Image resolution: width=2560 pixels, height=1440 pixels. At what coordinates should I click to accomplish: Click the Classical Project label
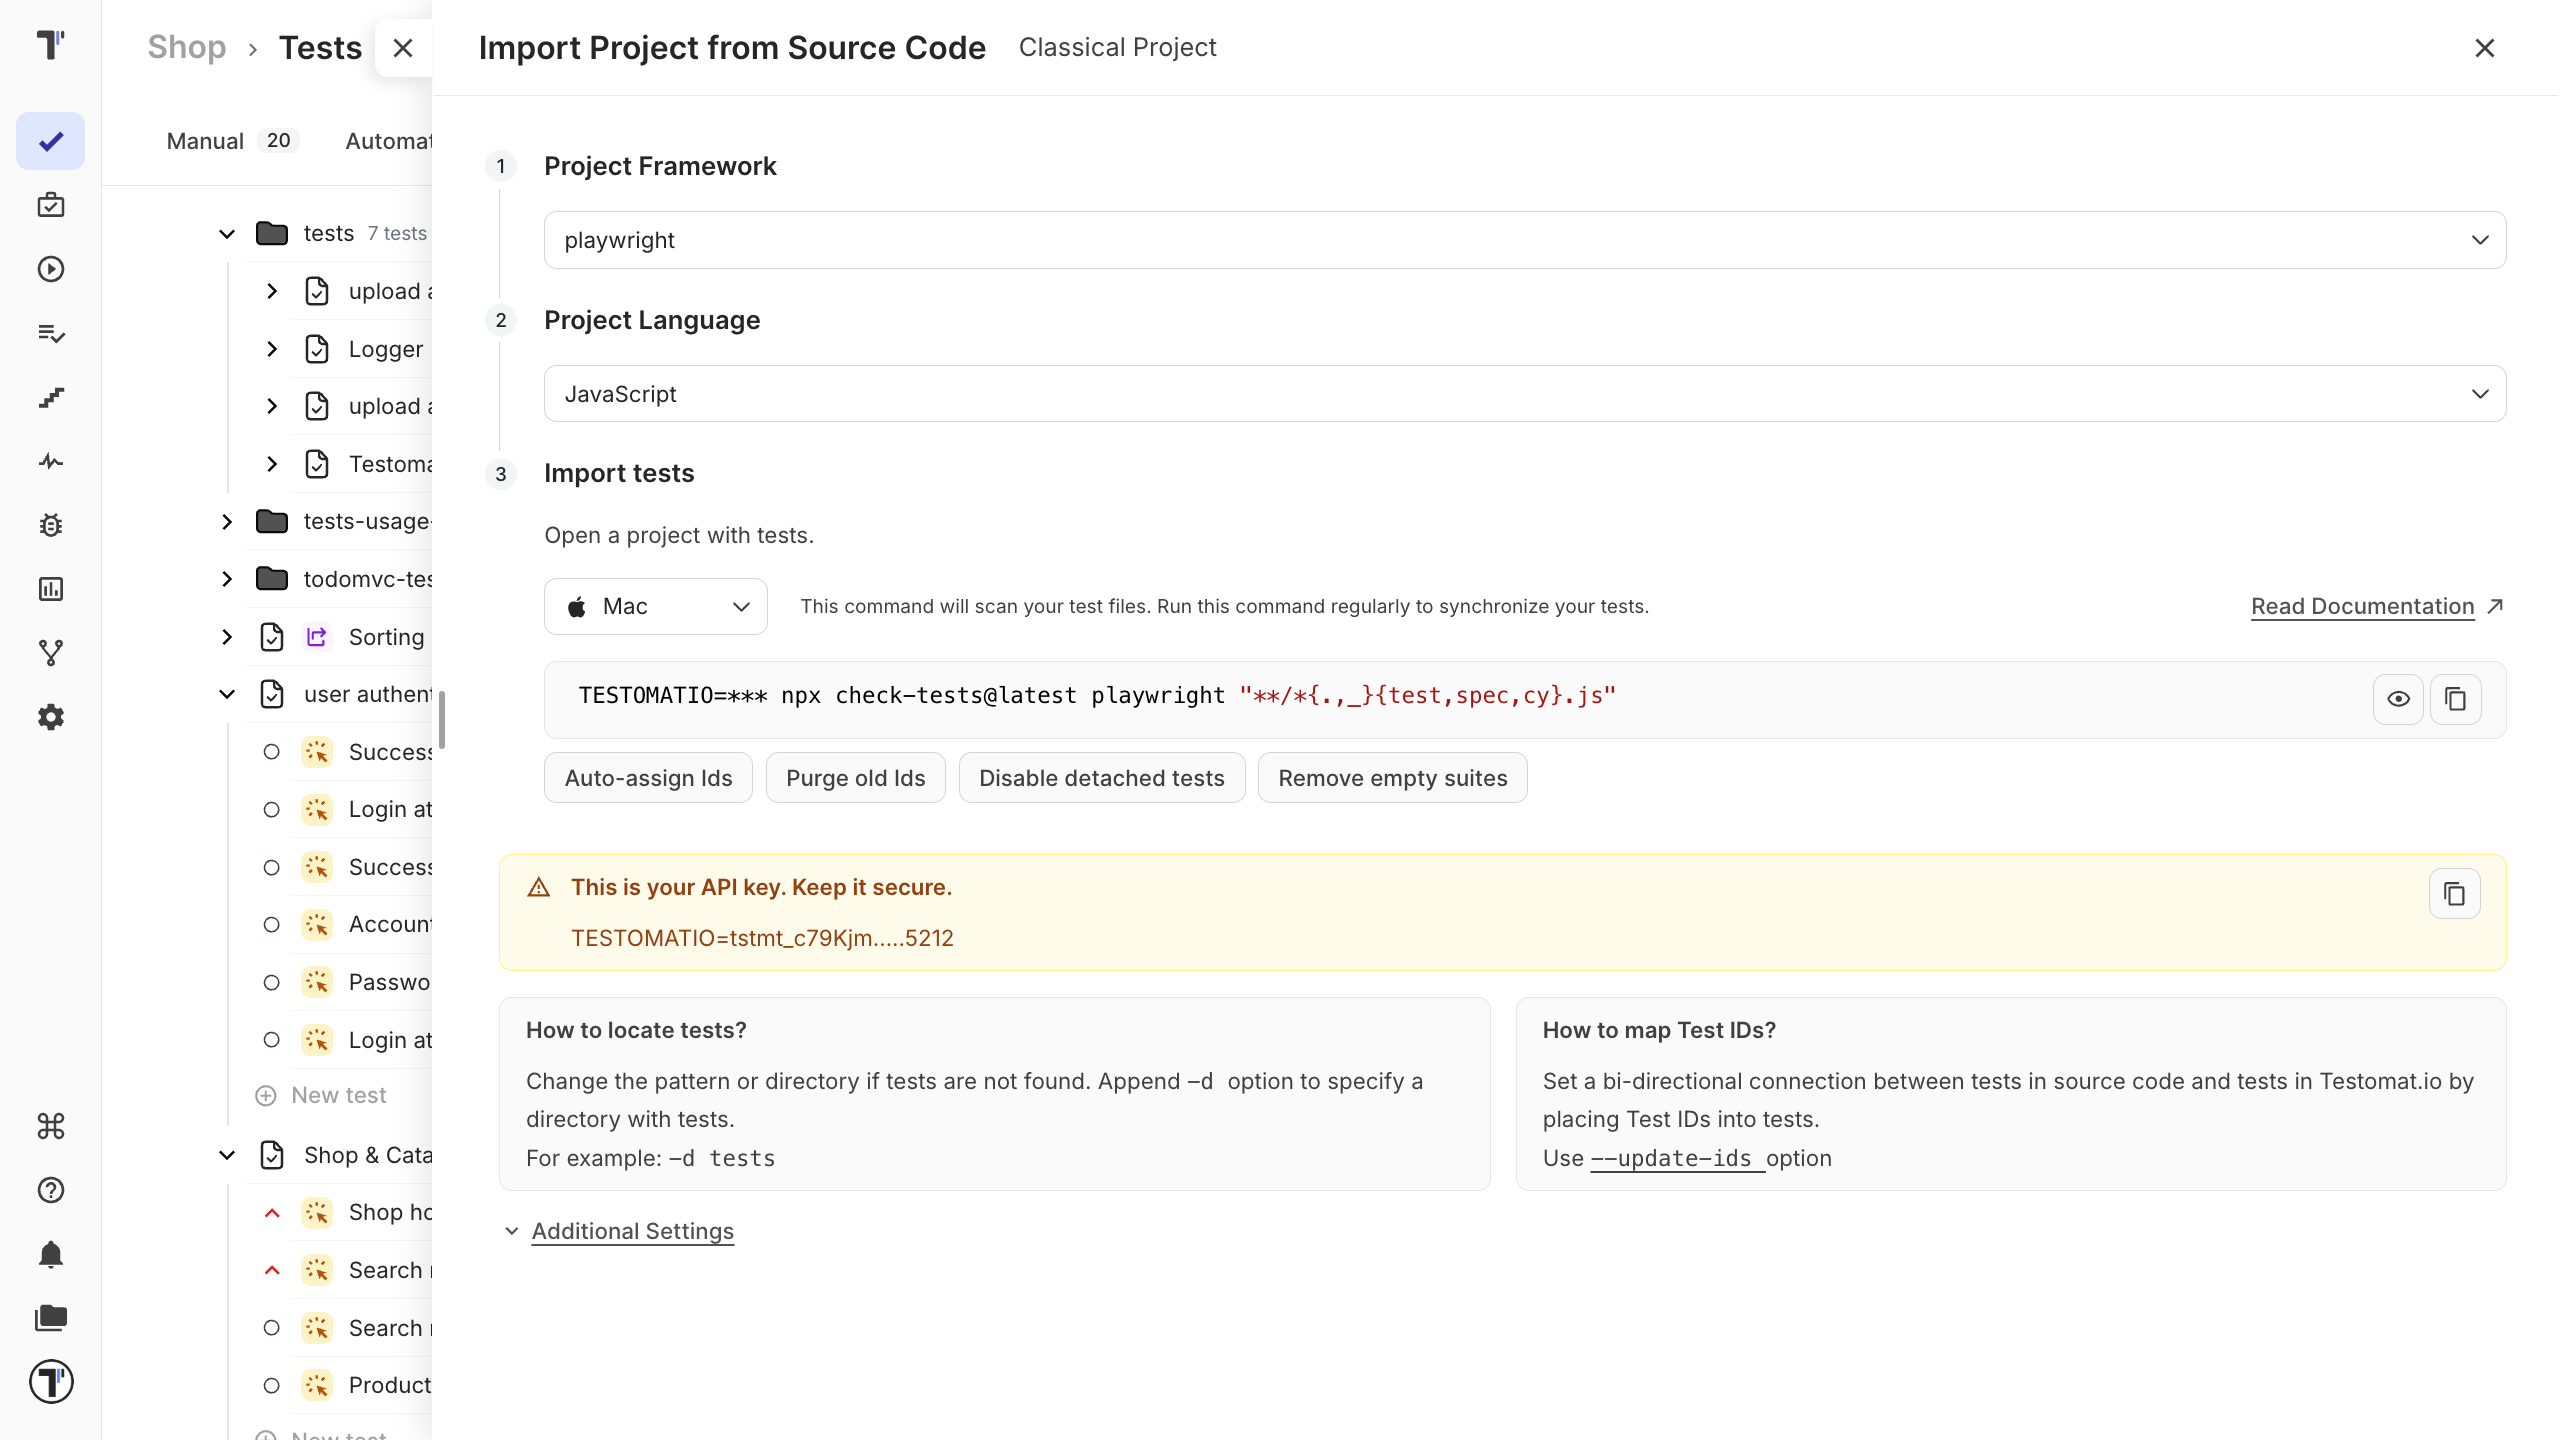pyautogui.click(x=1117, y=47)
